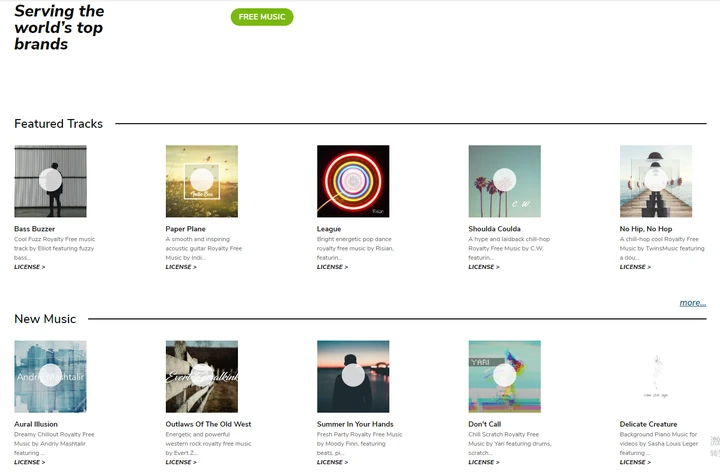Screen dimensions: 720x474
Task: Open the Delicate Creature album thumbnail
Action: point(656,376)
